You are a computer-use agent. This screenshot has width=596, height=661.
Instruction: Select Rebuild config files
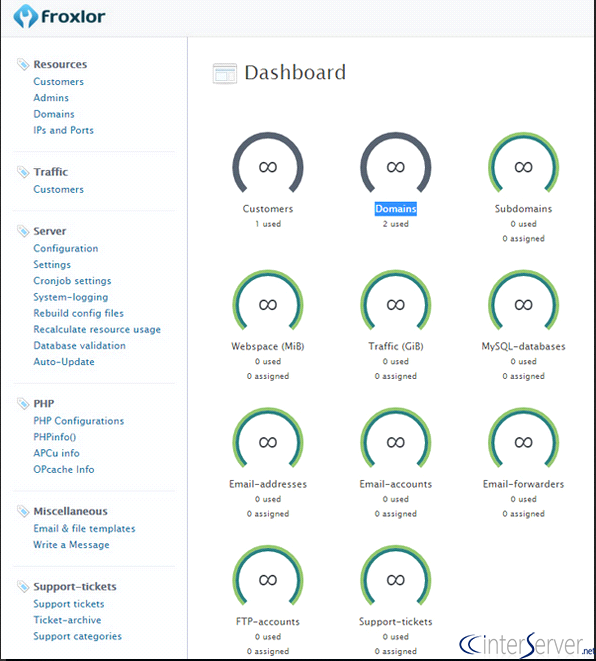pos(78,313)
